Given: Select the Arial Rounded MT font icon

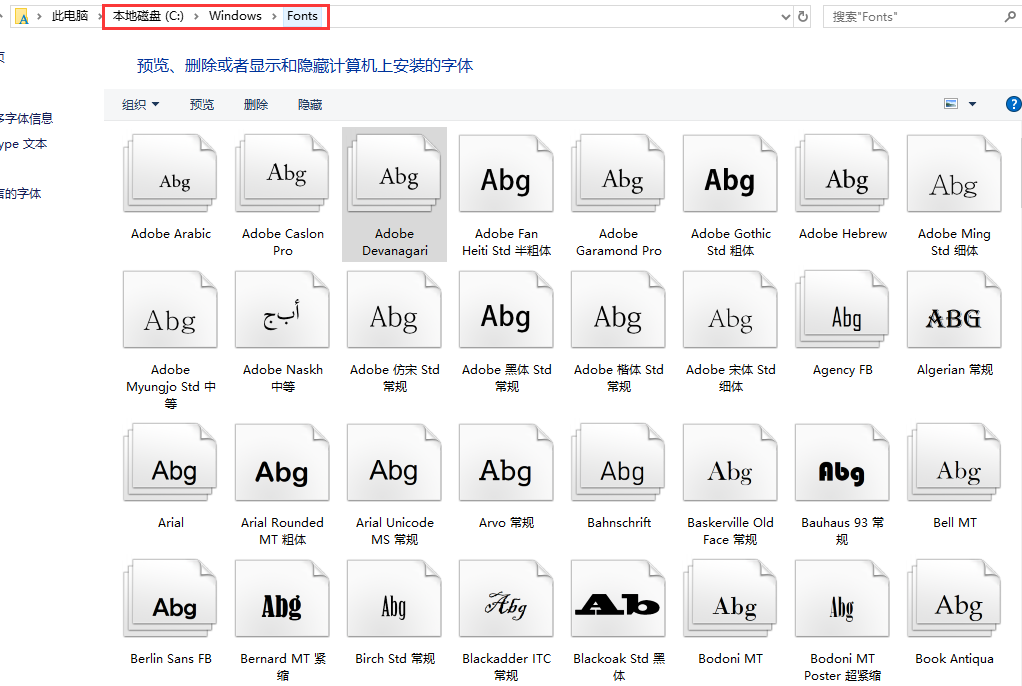Looking at the screenshot, I should [282, 462].
